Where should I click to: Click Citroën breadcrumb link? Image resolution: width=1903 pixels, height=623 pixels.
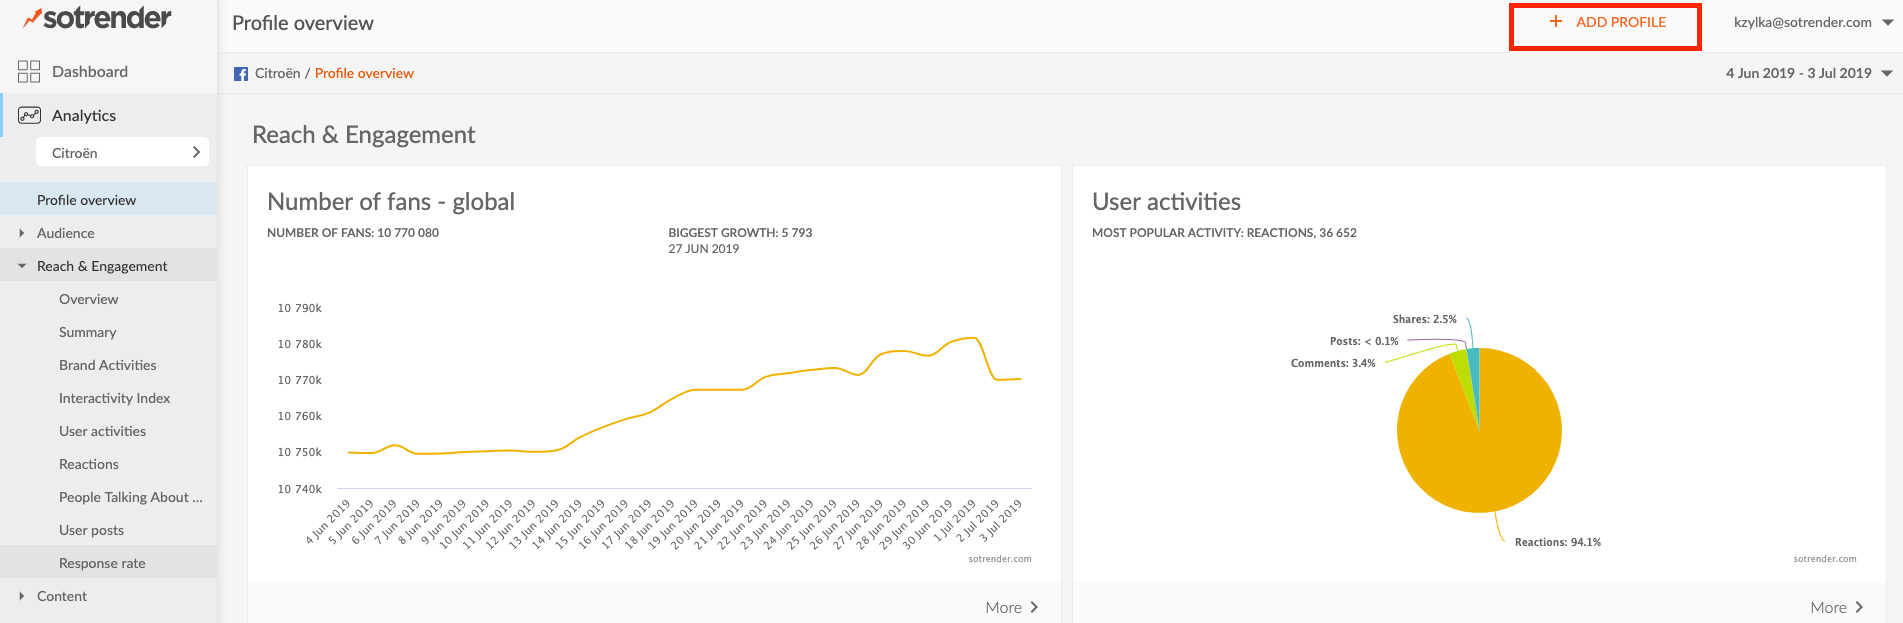(277, 73)
